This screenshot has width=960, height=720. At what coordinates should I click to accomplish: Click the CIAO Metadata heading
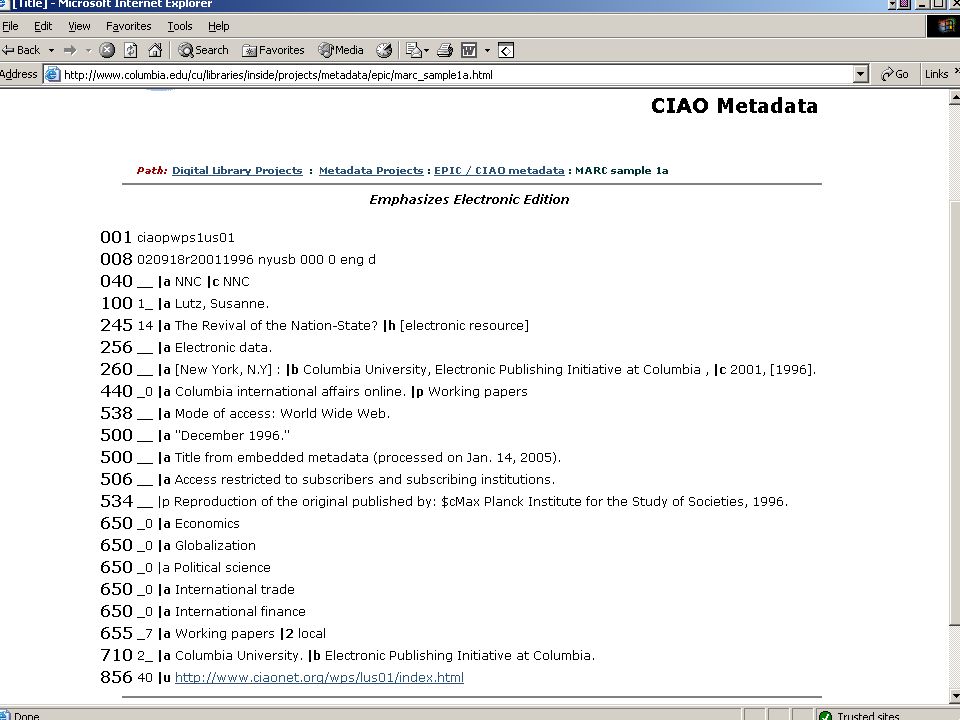[734, 106]
